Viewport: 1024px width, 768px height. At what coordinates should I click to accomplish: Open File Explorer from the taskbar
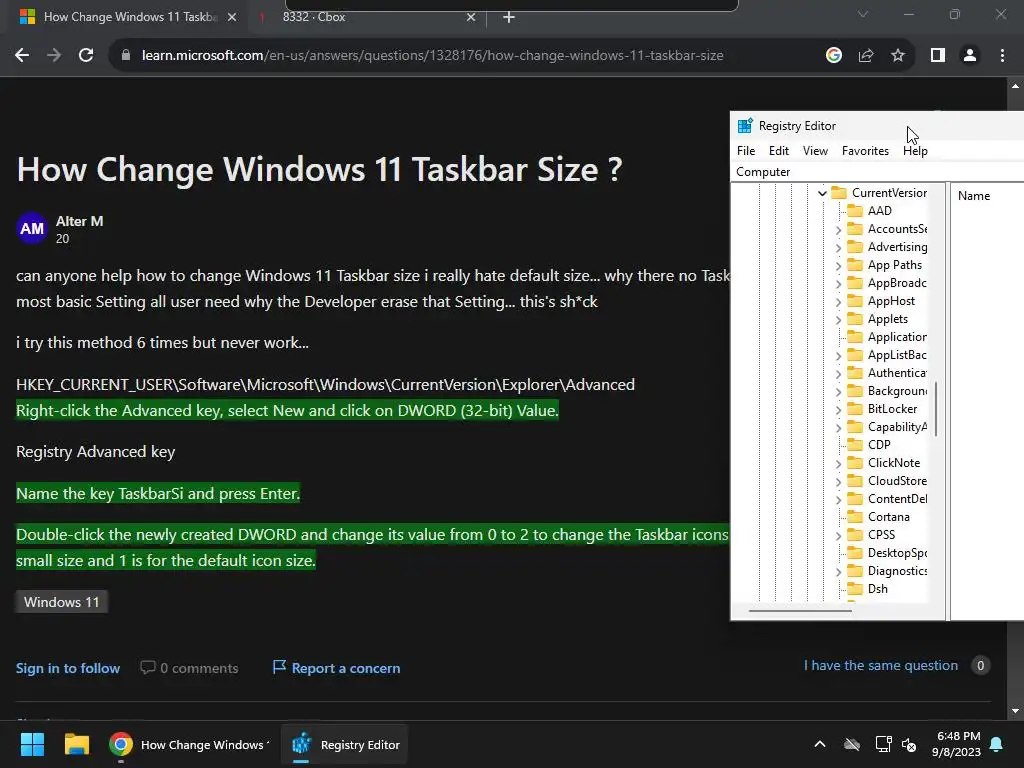coord(76,744)
